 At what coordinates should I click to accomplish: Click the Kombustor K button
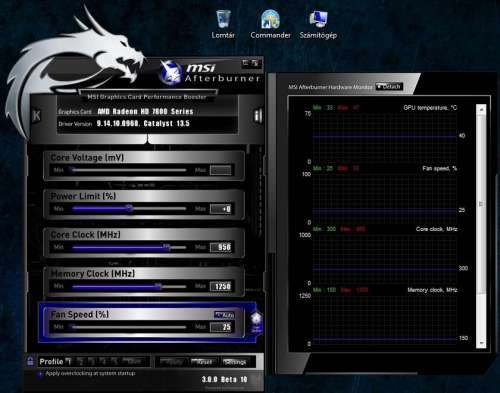[x=36, y=115]
